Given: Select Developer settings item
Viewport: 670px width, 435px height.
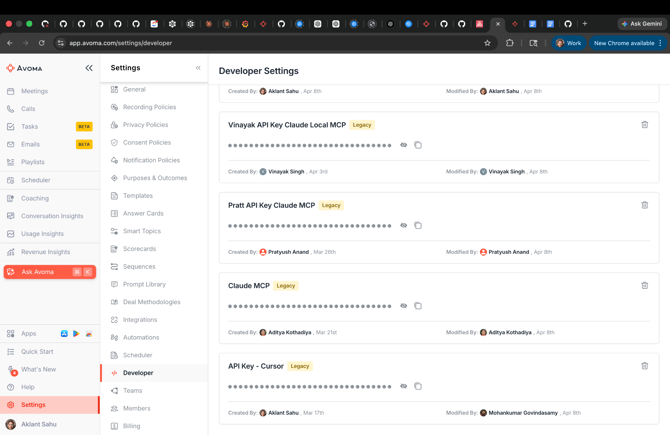Looking at the screenshot, I should point(154,373).
